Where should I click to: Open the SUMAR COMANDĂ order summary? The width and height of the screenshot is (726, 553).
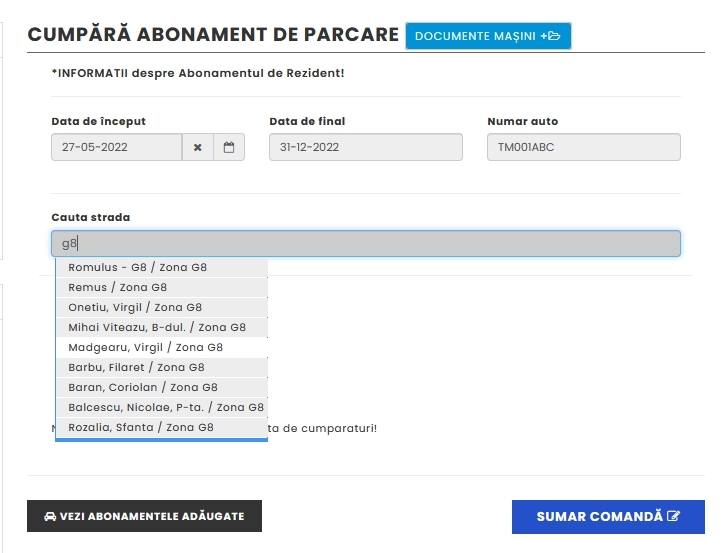point(608,516)
